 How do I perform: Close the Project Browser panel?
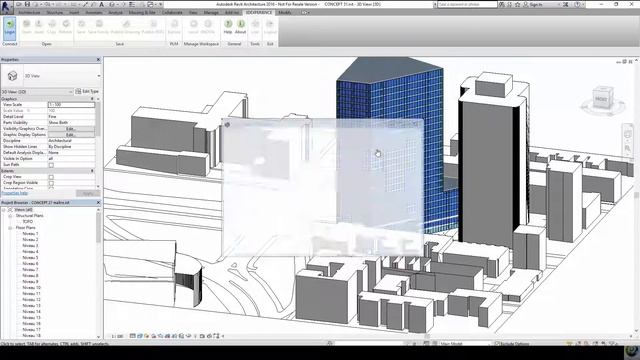point(98,202)
